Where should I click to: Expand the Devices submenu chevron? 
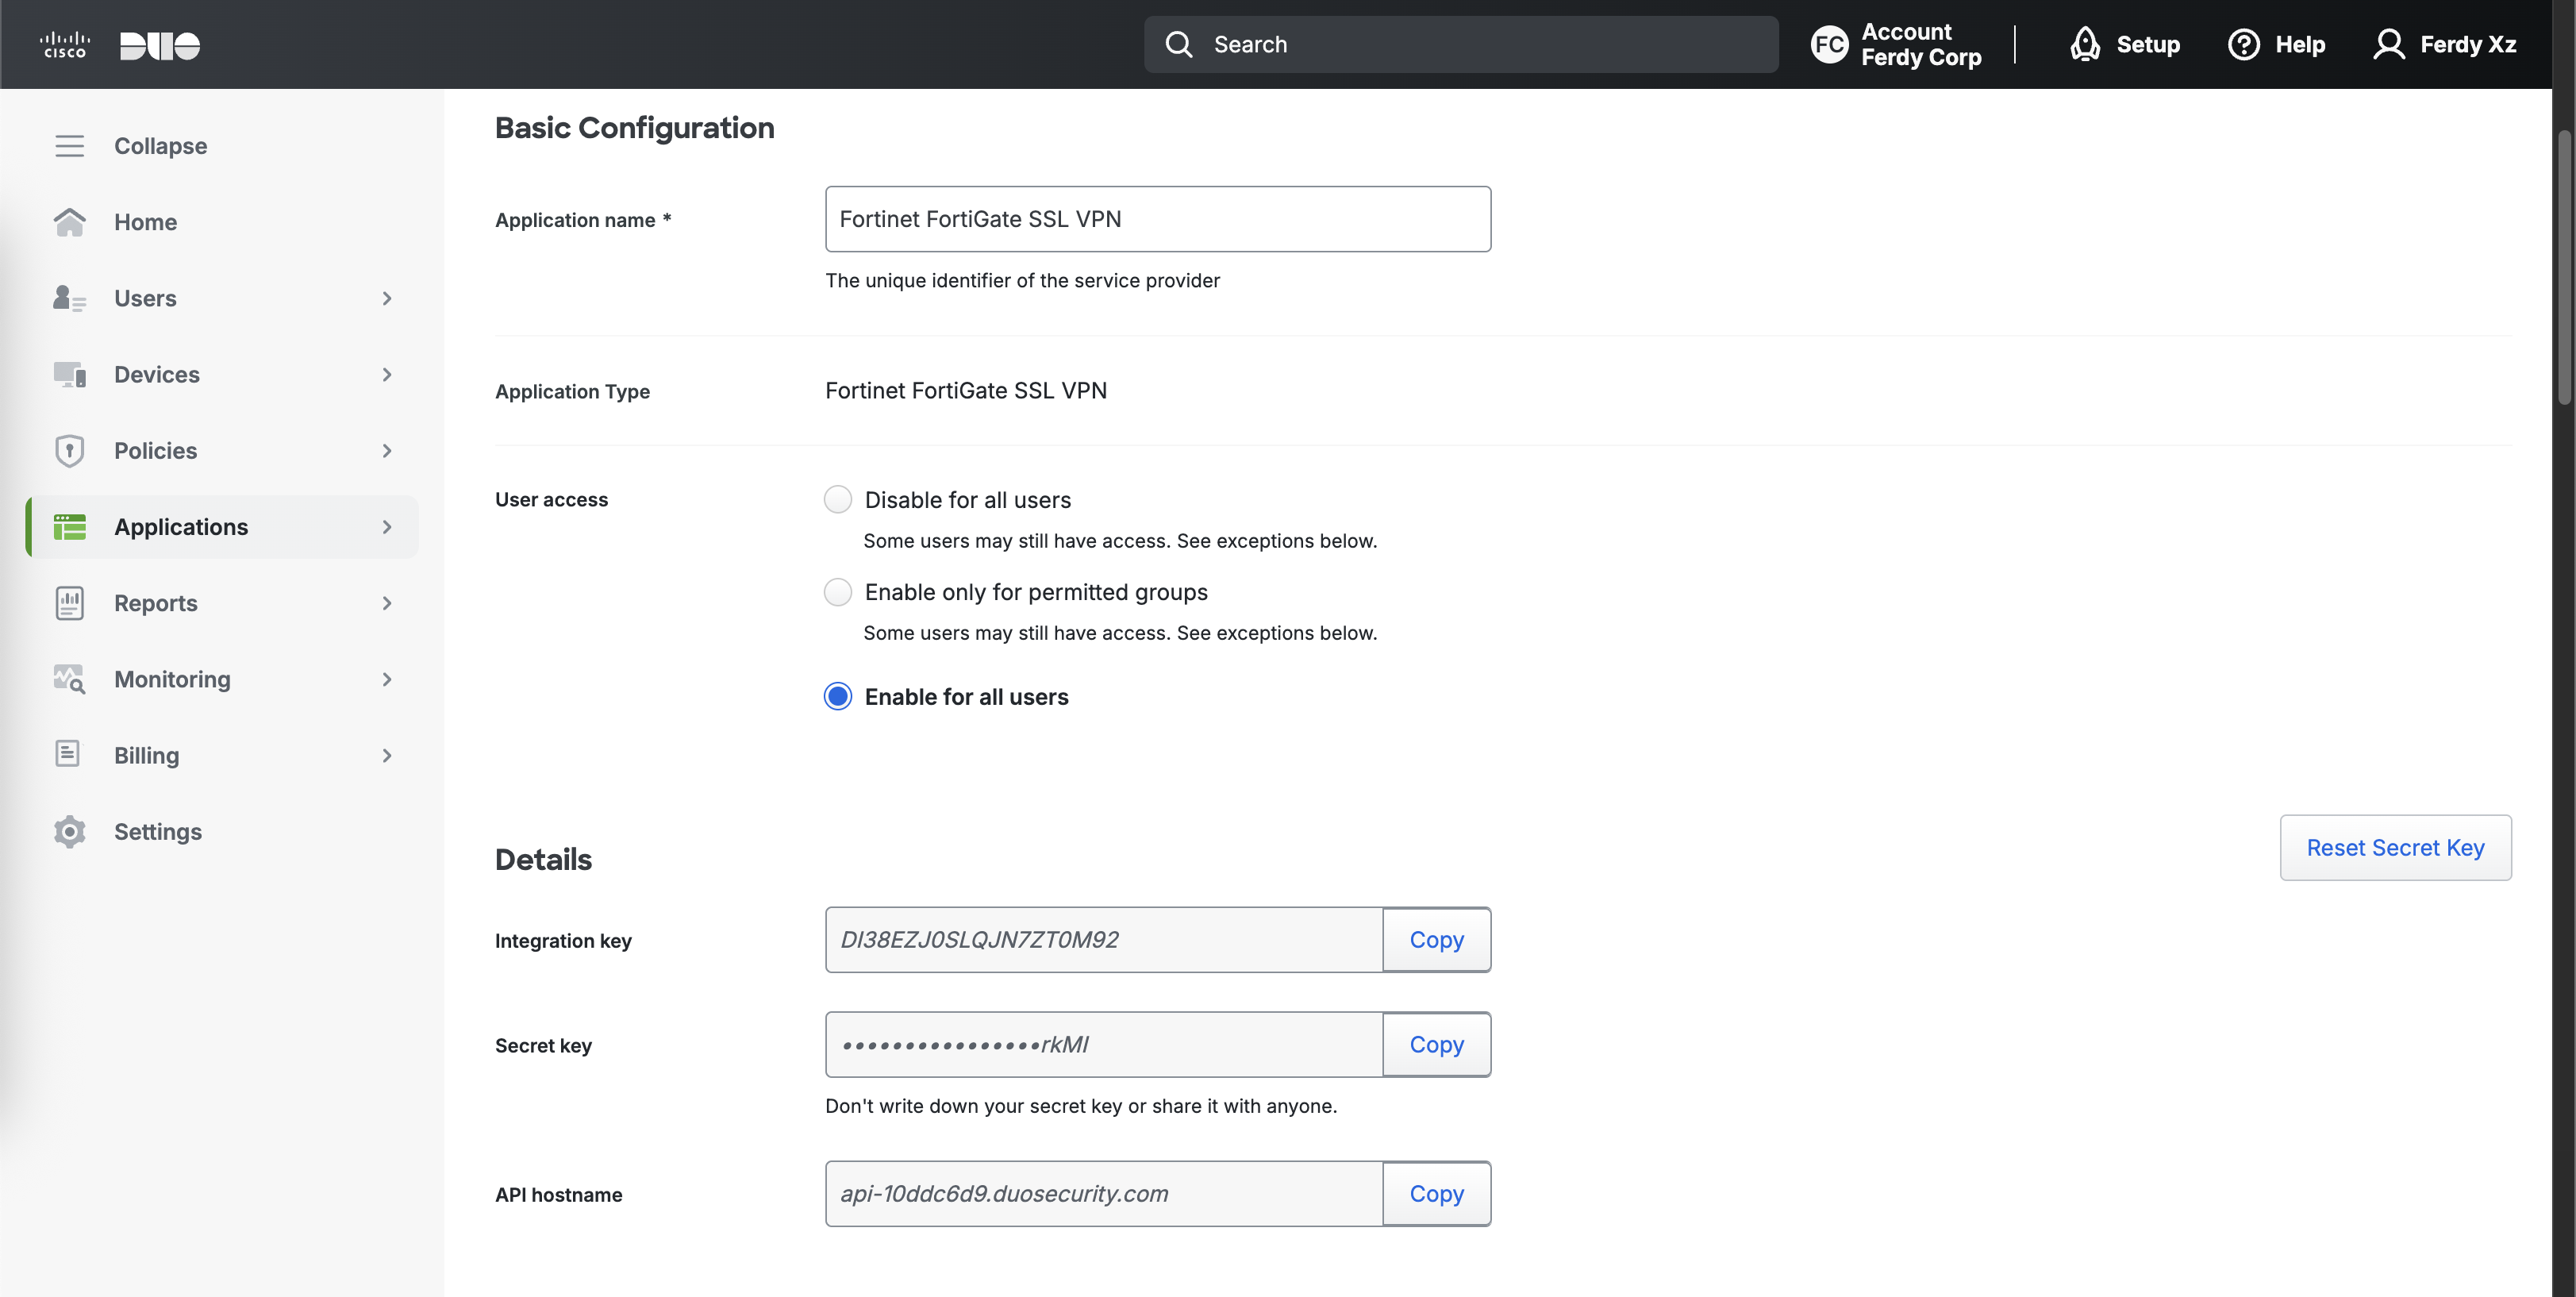(387, 374)
